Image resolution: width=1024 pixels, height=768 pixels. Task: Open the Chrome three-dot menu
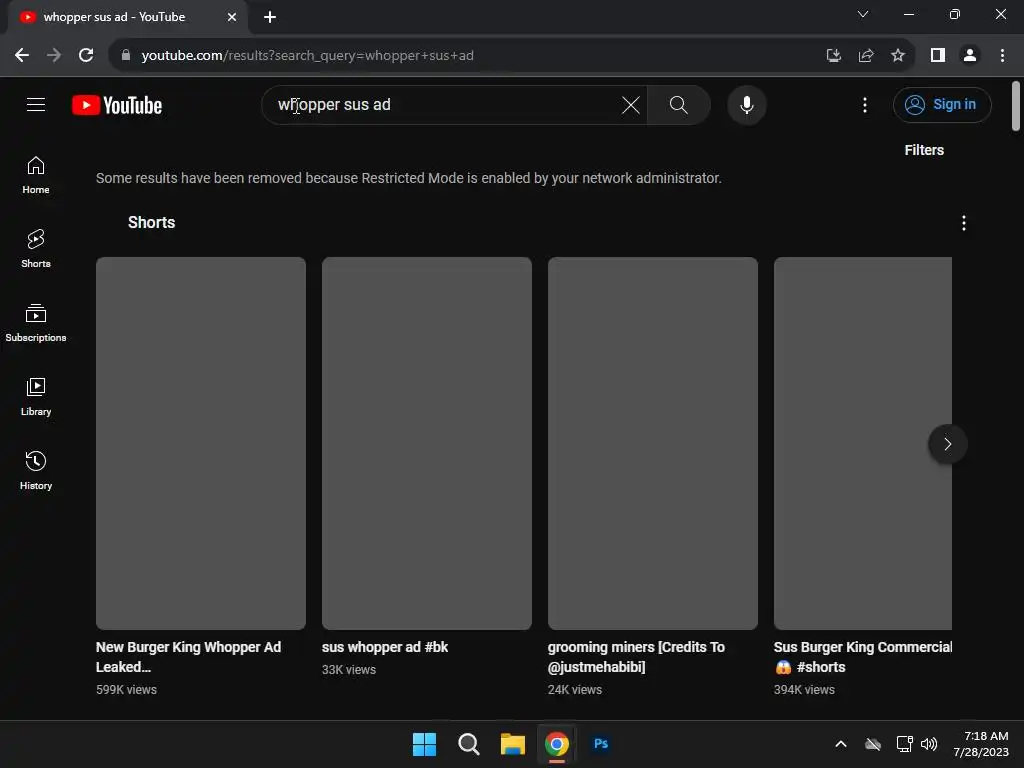(x=1002, y=56)
